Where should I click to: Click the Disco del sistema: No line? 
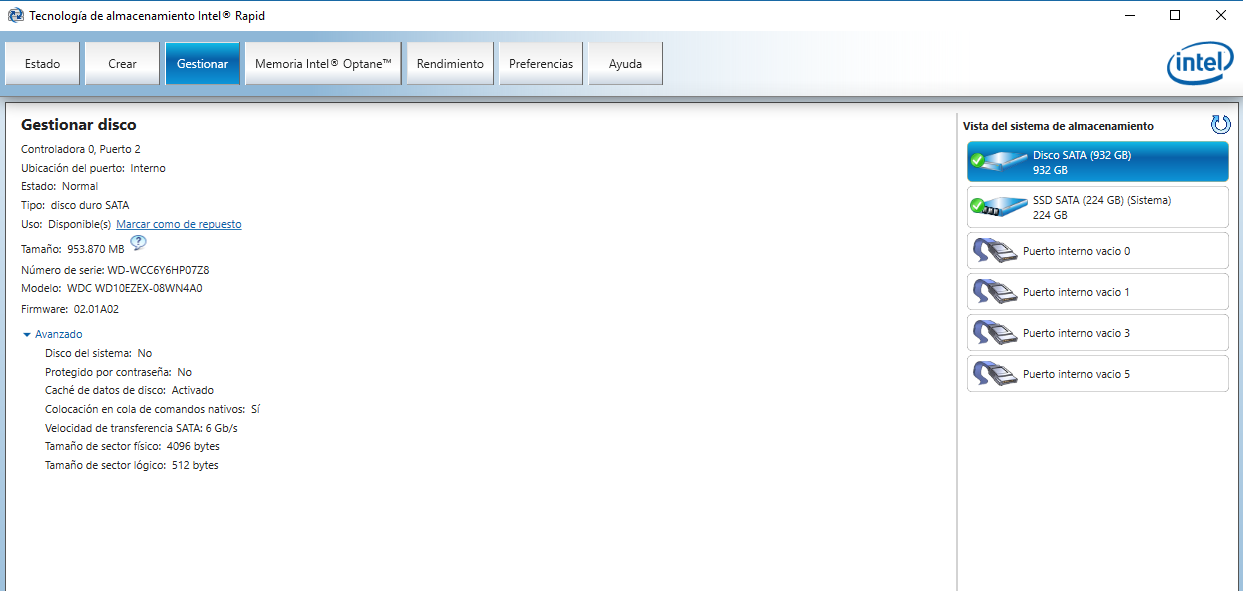[x=99, y=353]
